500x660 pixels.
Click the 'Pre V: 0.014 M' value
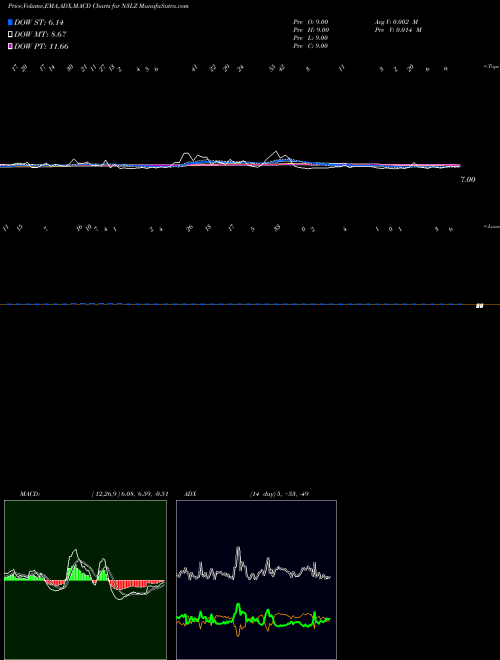(x=398, y=30)
